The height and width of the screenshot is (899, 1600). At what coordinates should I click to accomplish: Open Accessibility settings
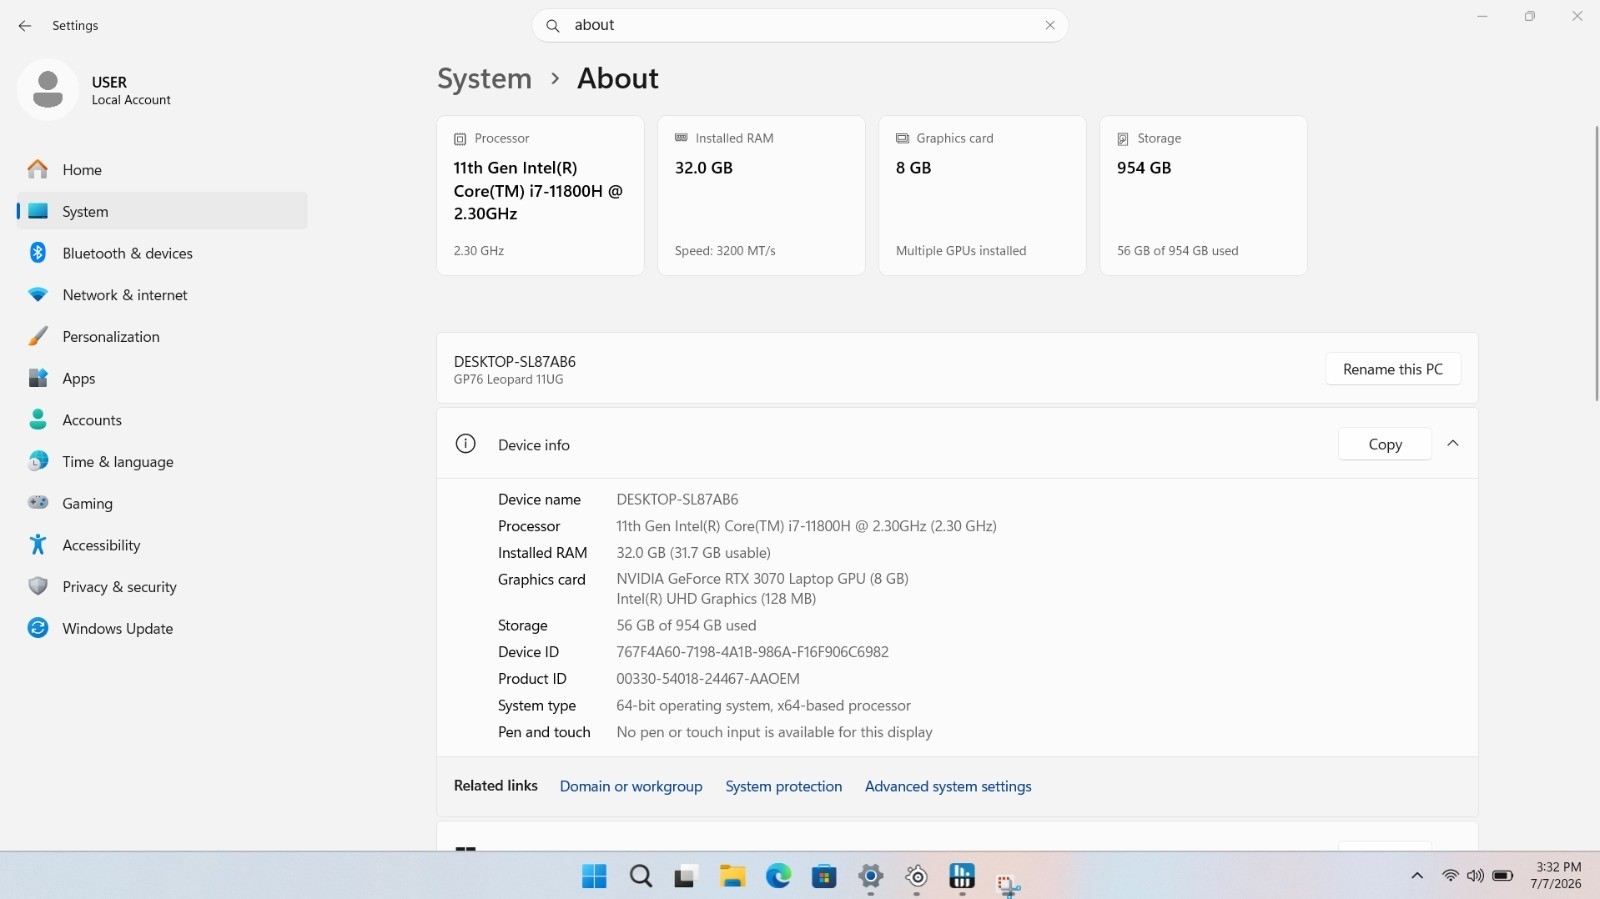click(162, 545)
